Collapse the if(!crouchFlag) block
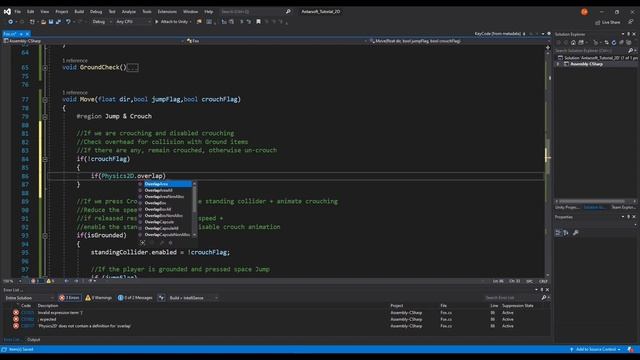Screen dimensions: 640x360 click(x=45, y=159)
